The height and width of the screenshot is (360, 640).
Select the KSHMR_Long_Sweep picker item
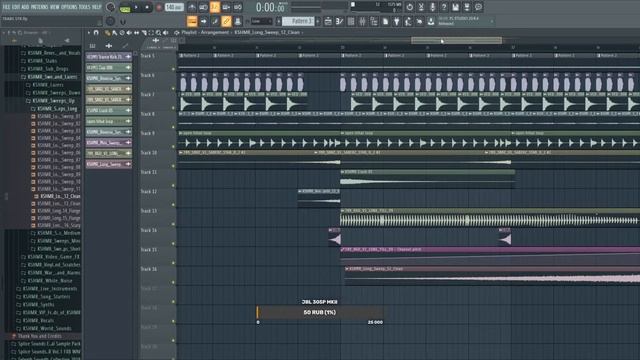109,164
